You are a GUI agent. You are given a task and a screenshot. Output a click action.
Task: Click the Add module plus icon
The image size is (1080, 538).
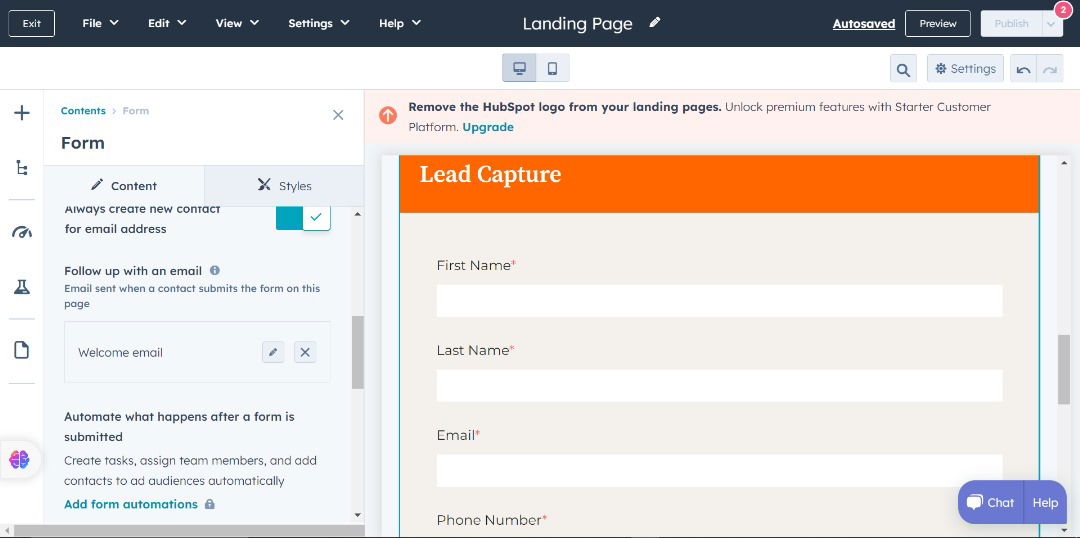[21, 113]
